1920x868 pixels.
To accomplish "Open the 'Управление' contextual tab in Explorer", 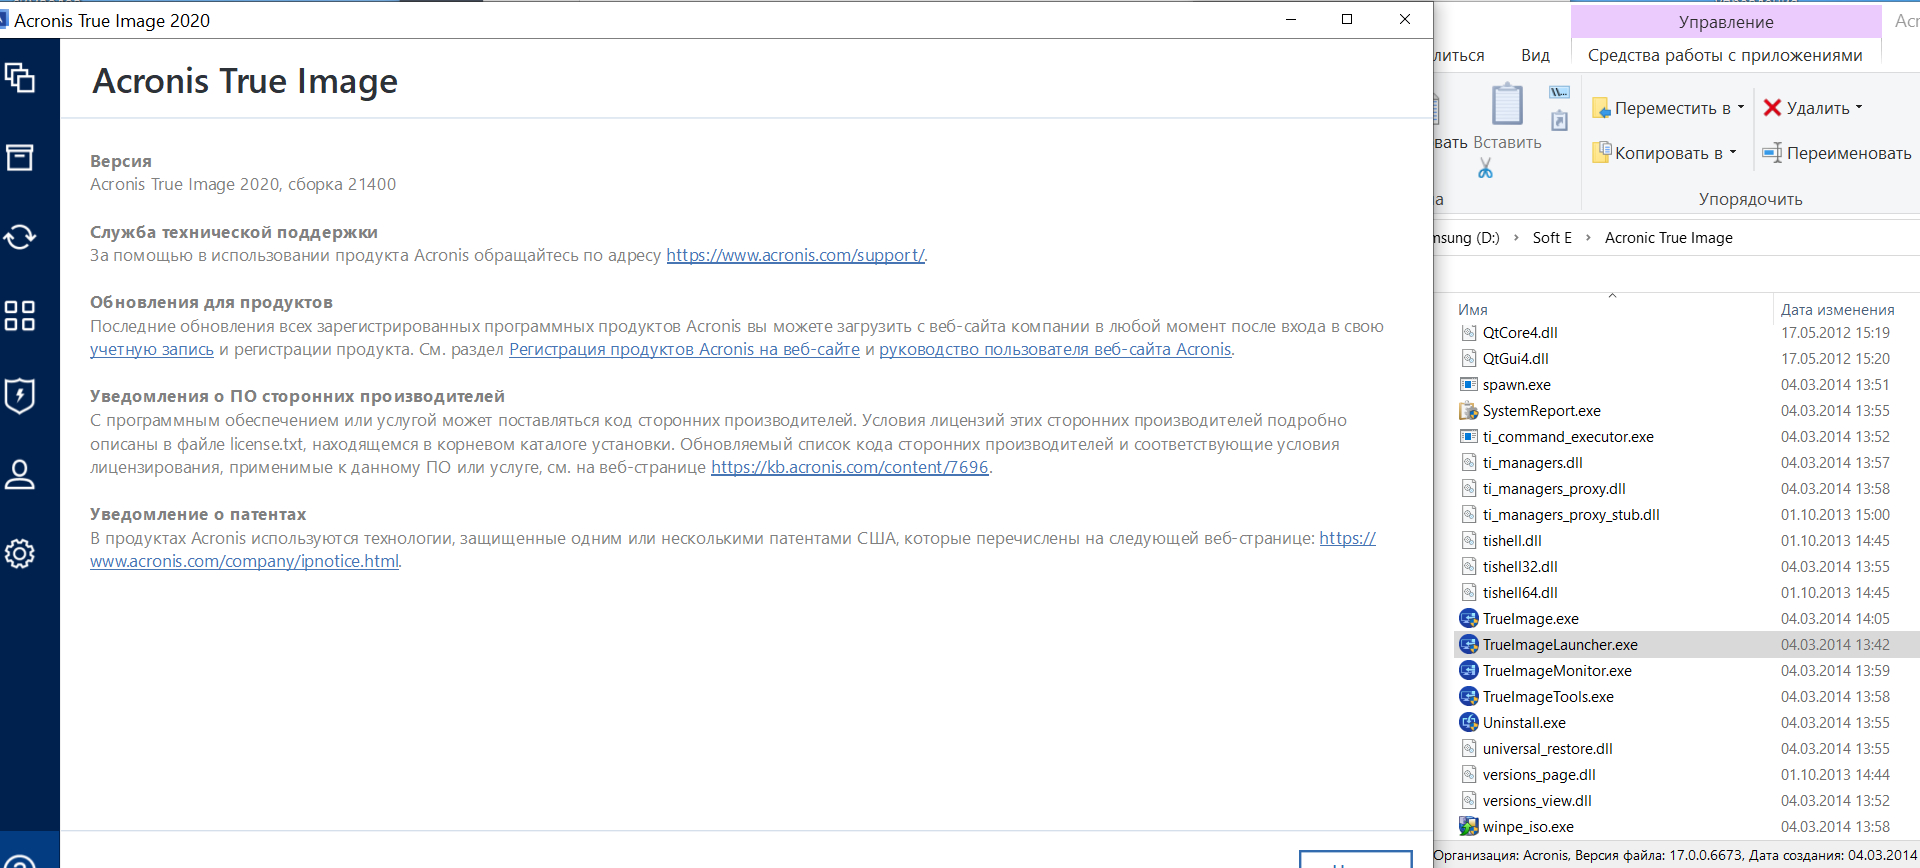I will [x=1726, y=22].
